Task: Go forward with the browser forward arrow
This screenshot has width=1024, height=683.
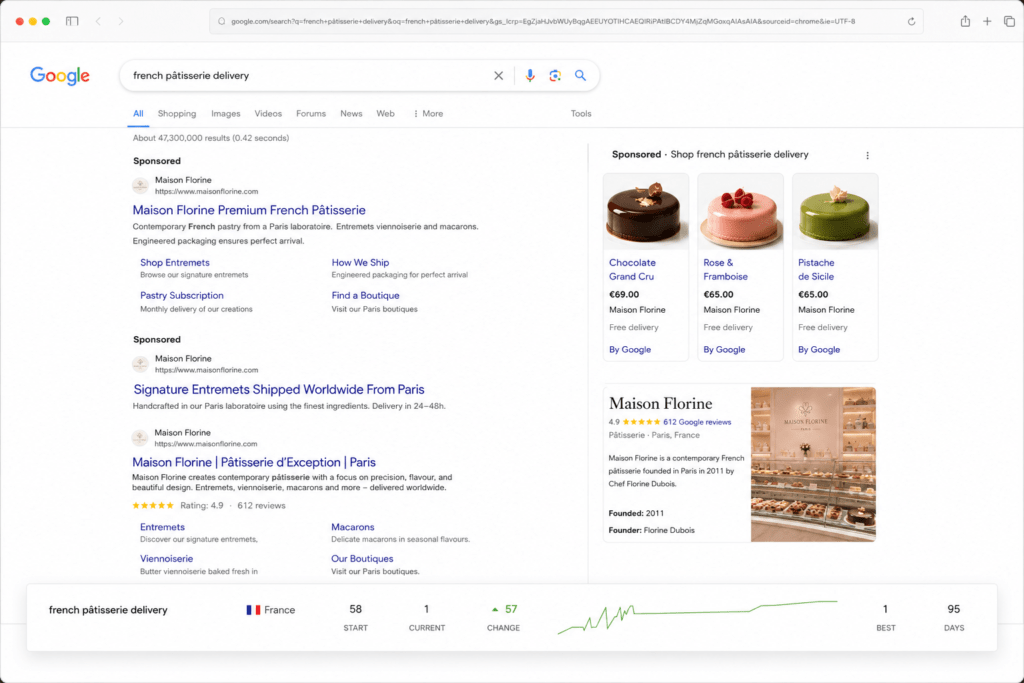Action: [121, 22]
